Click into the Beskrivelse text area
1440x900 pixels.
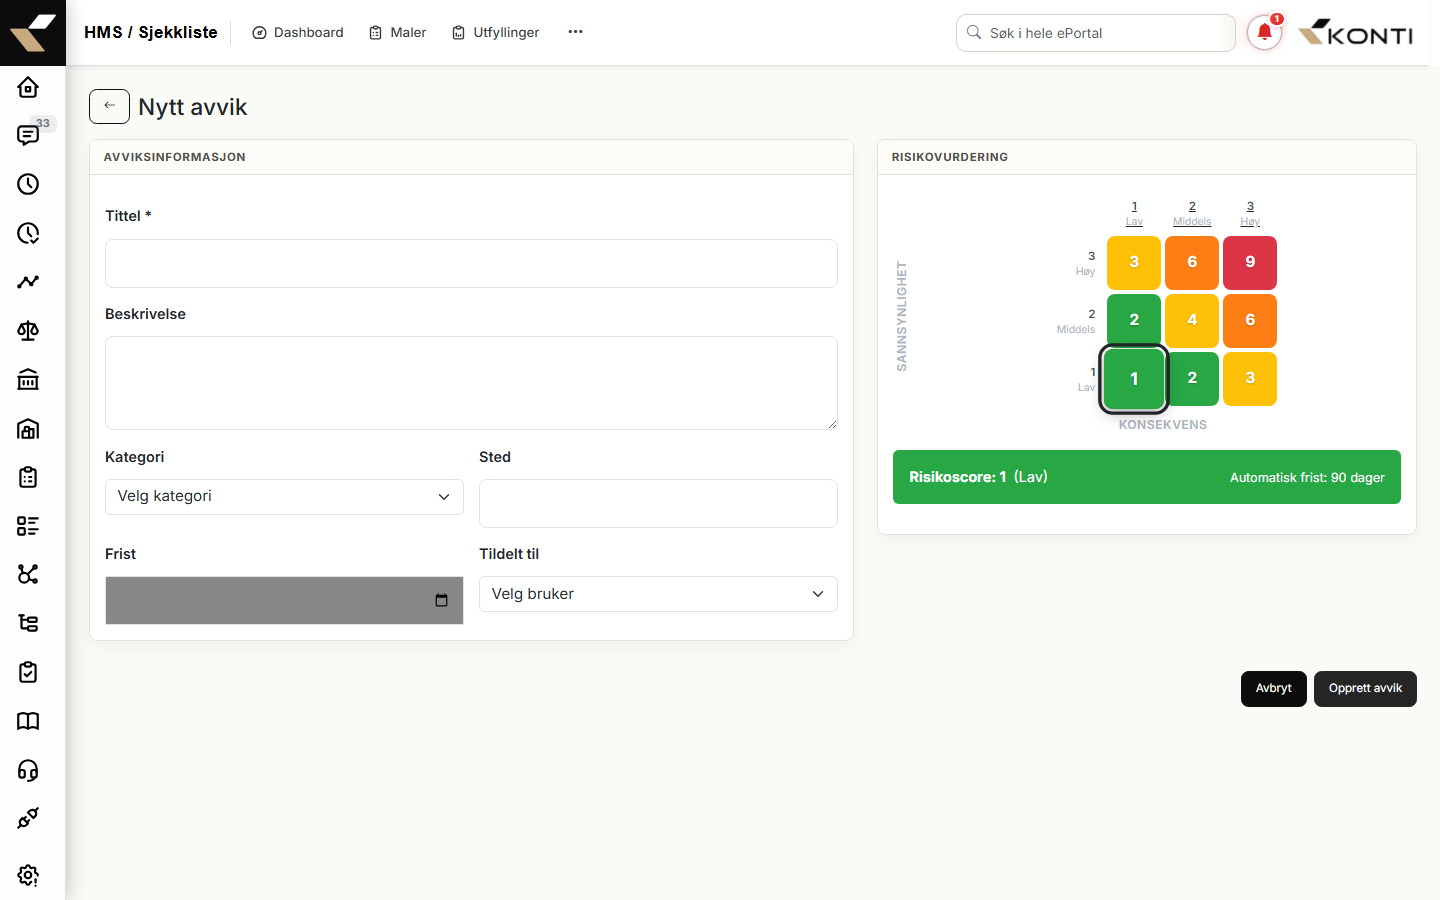[x=471, y=383]
